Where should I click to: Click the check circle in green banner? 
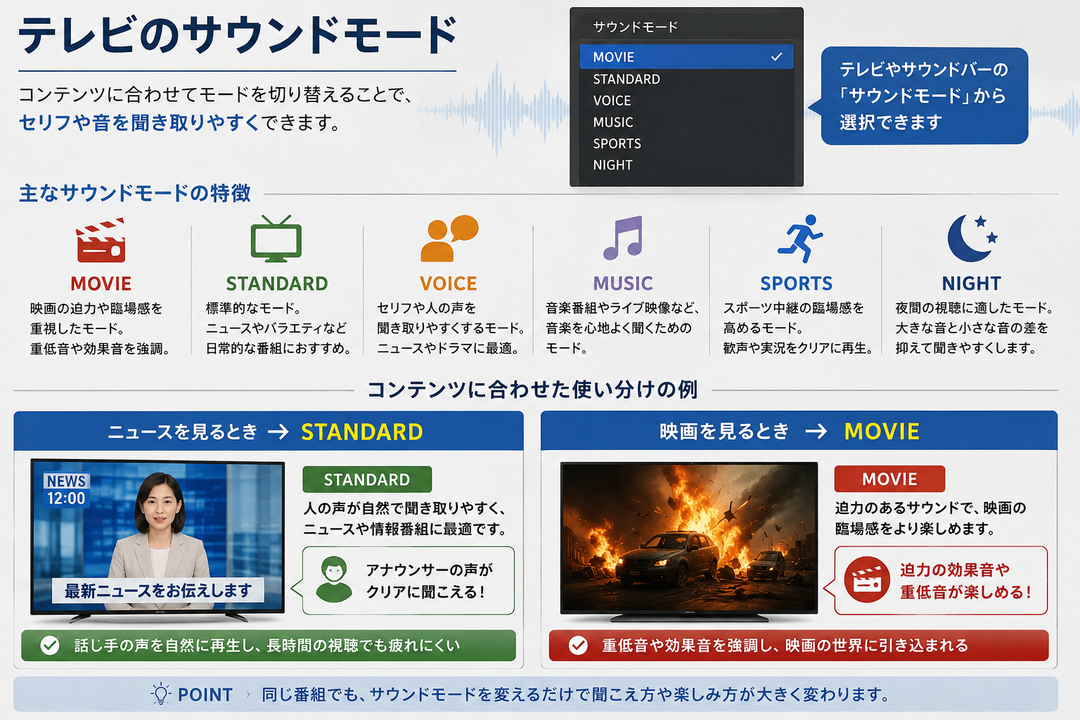(x=50, y=646)
